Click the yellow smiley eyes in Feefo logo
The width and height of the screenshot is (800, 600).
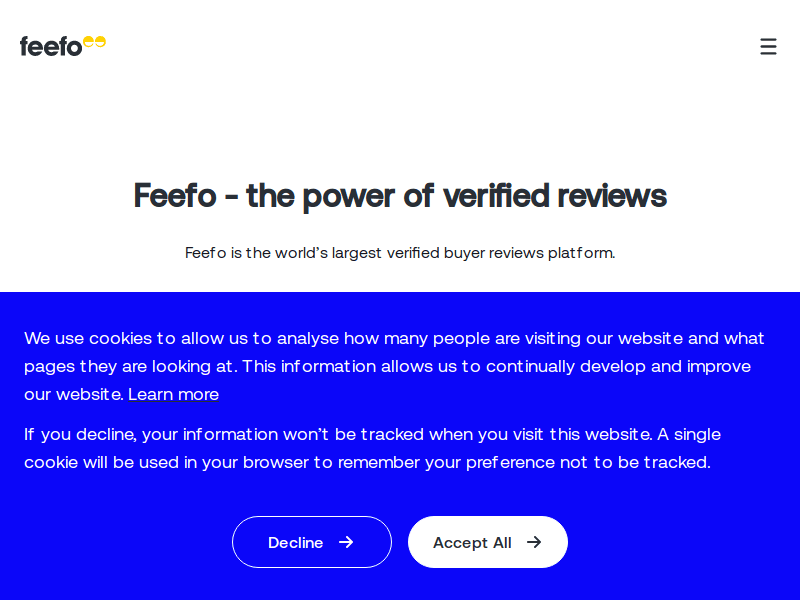(92, 40)
